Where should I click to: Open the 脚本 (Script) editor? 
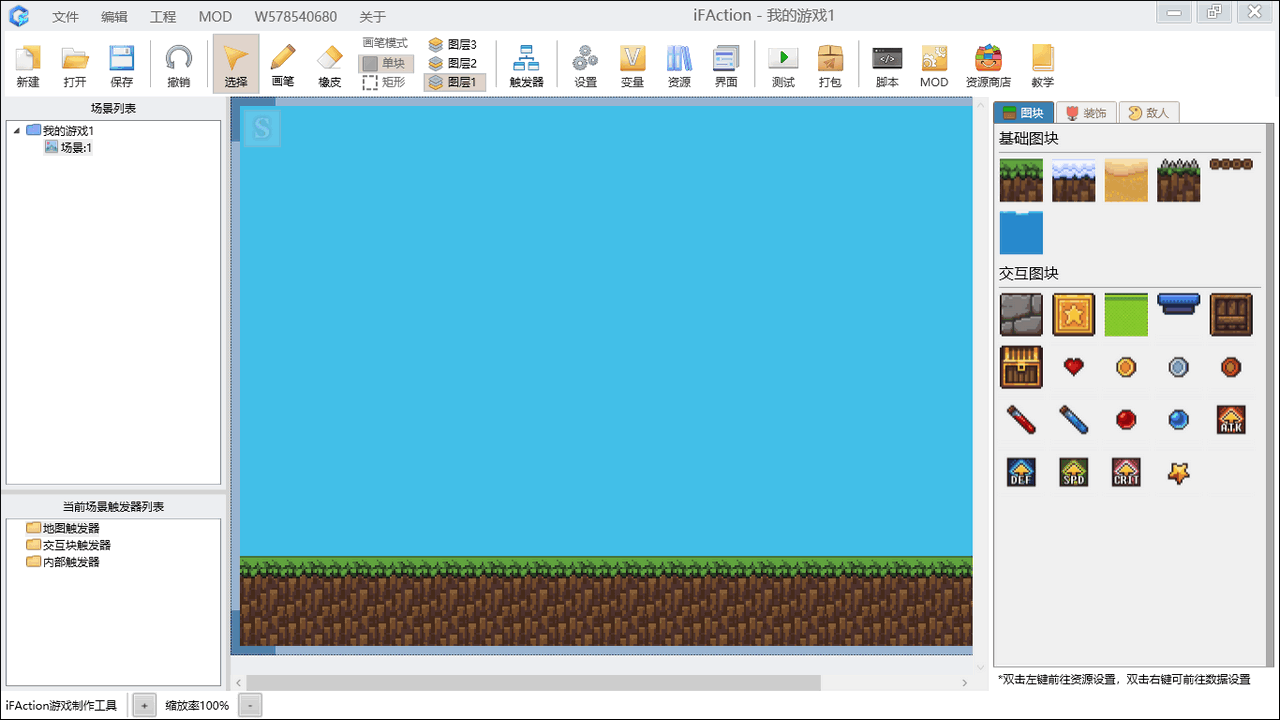887,66
